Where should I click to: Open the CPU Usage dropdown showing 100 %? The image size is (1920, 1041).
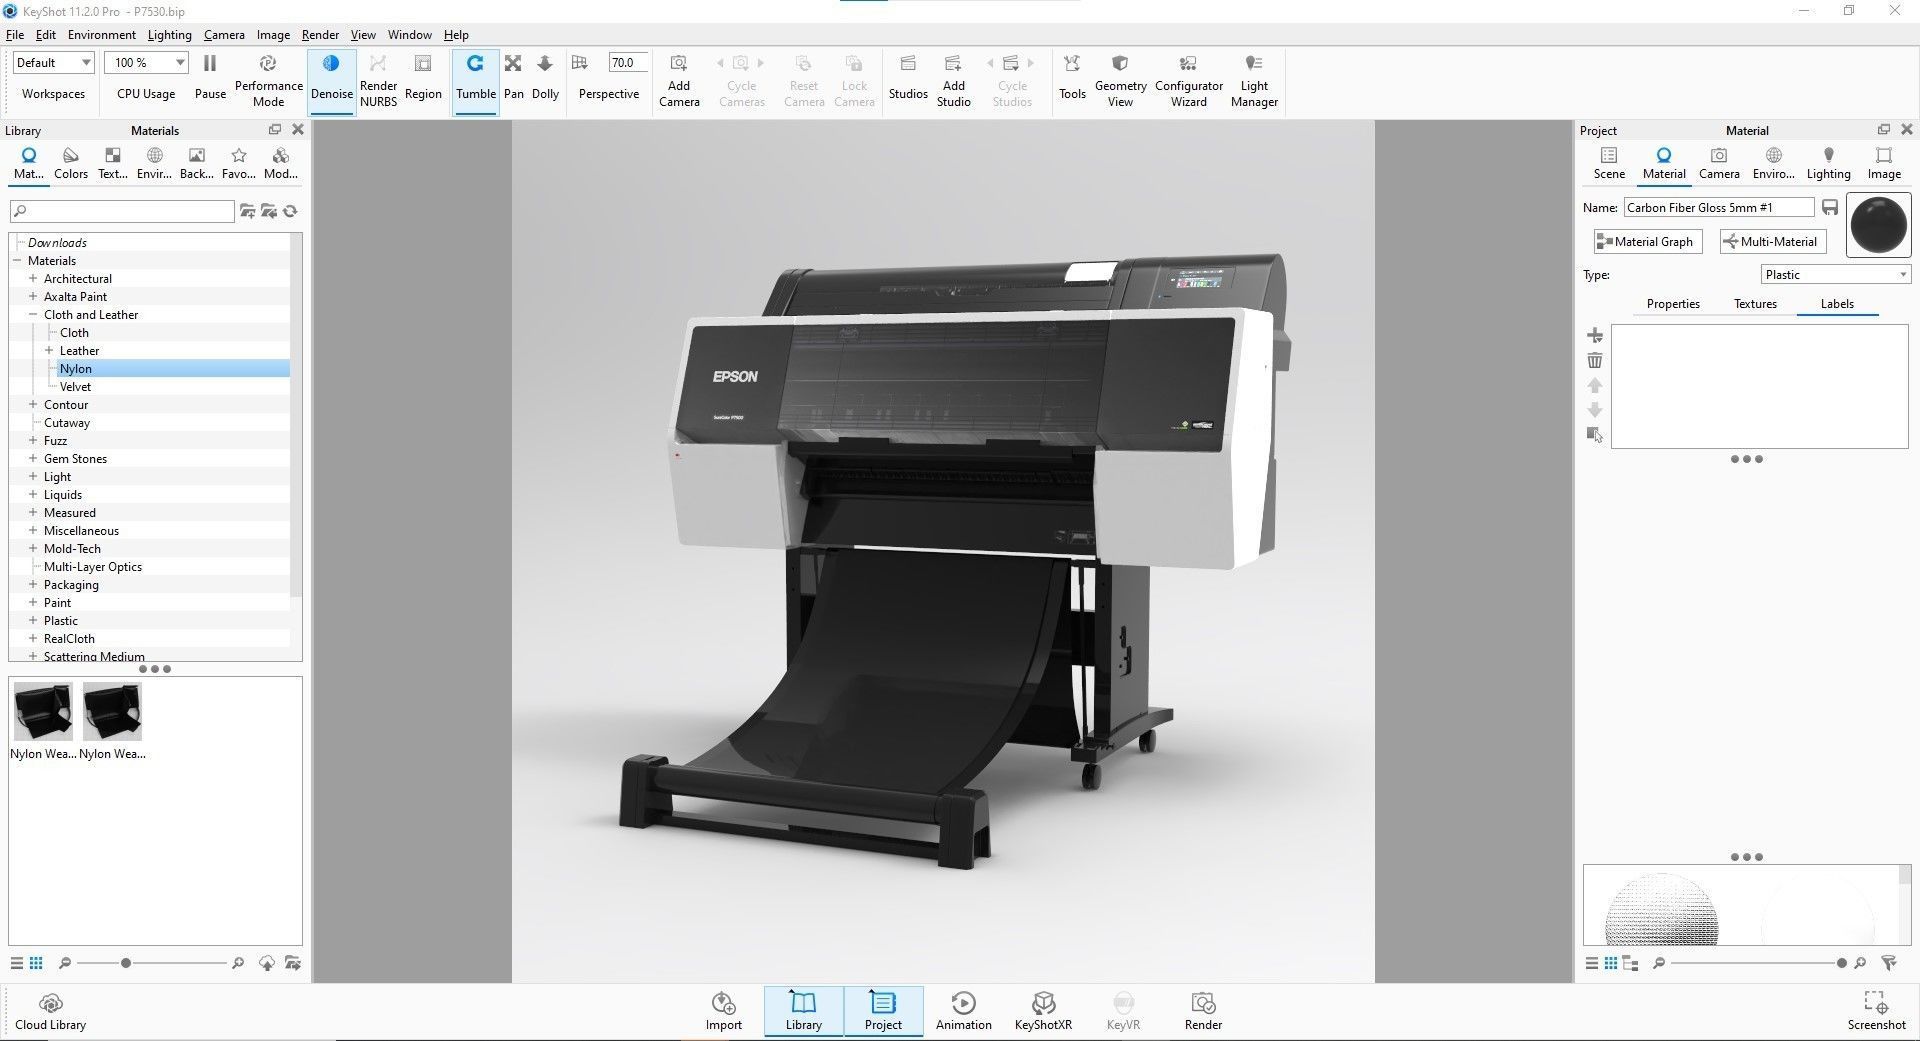147,62
